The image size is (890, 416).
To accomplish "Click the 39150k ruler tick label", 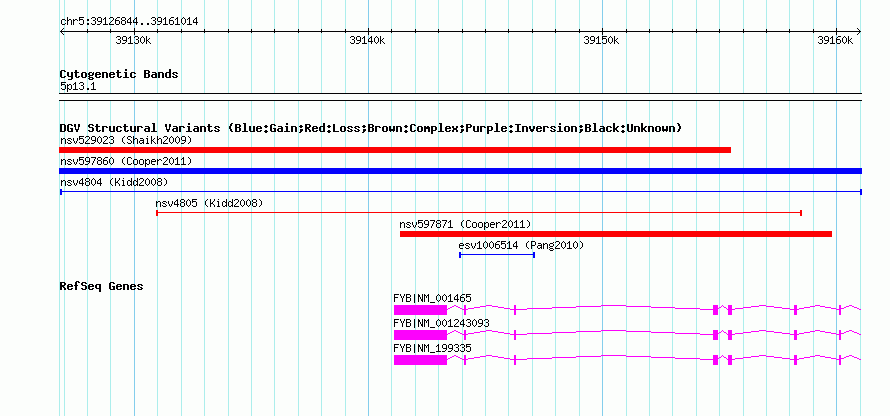I will coord(601,40).
